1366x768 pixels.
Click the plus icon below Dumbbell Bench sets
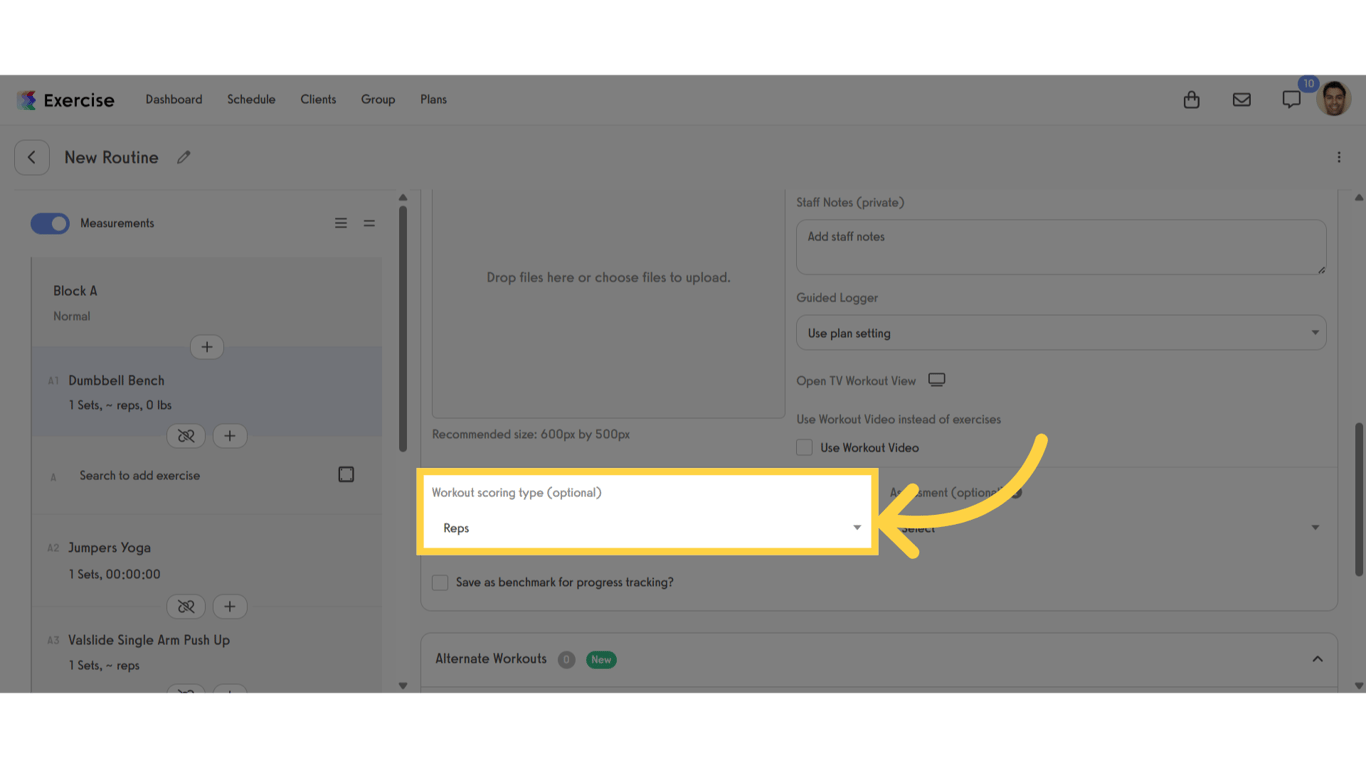coord(230,435)
